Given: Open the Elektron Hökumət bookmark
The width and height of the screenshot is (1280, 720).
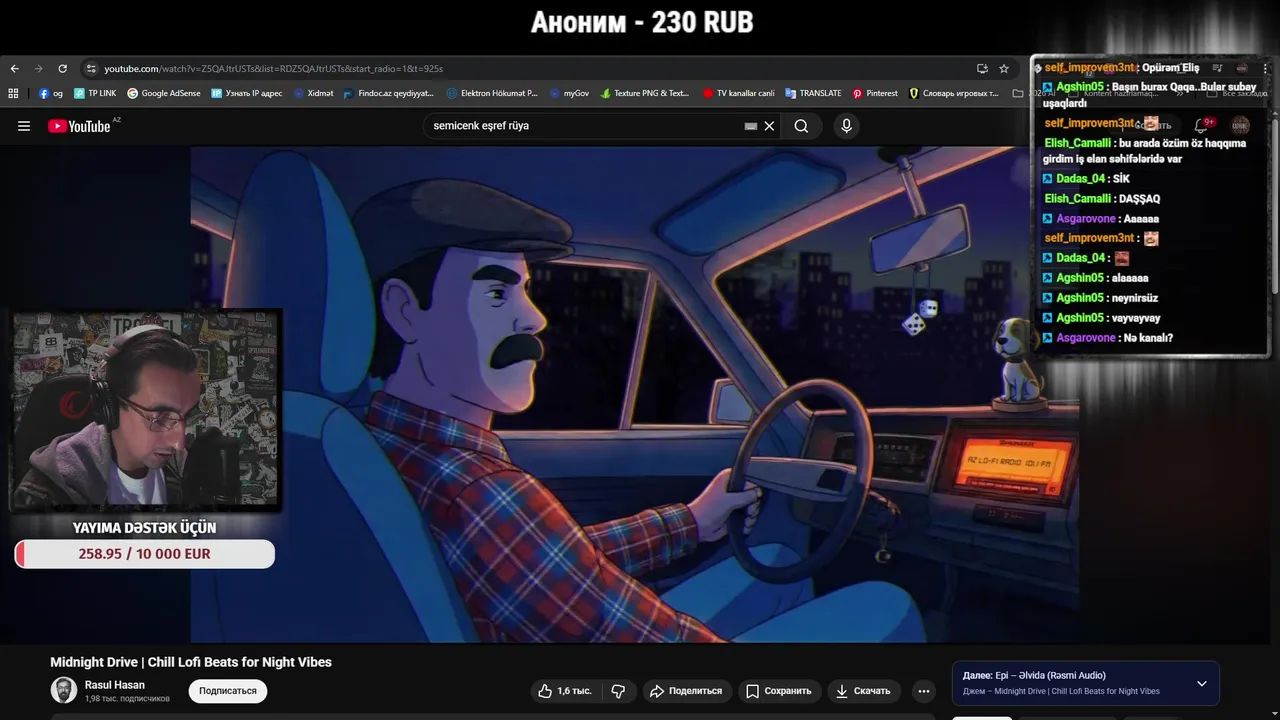Looking at the screenshot, I should pos(492,93).
